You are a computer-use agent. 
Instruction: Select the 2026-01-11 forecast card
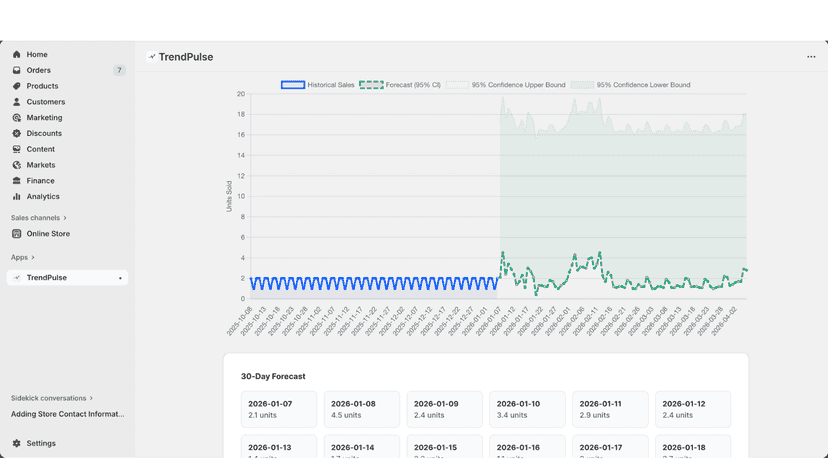(x=610, y=409)
